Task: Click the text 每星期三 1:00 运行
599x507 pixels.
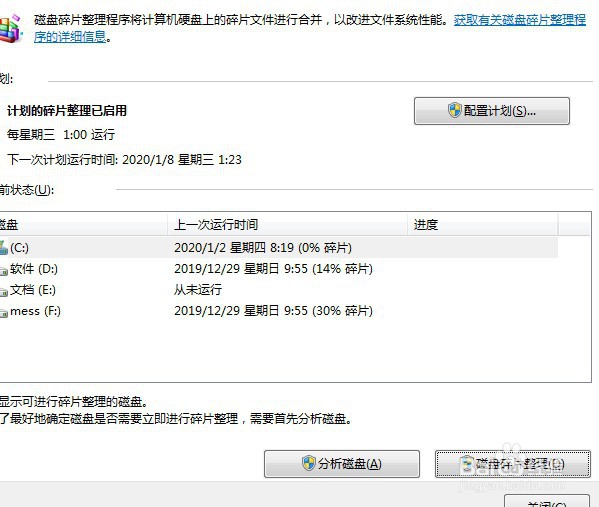Action: [x=61, y=134]
